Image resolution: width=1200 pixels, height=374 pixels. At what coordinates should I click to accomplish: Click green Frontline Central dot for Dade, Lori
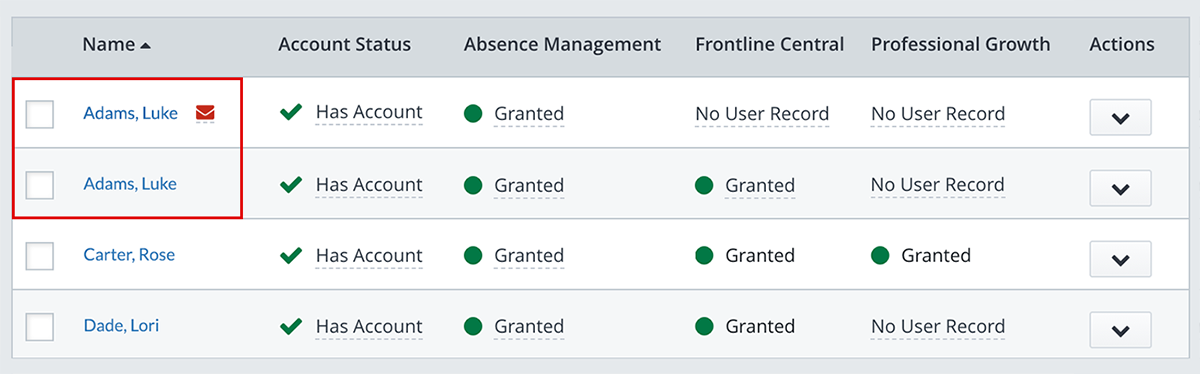tap(704, 326)
